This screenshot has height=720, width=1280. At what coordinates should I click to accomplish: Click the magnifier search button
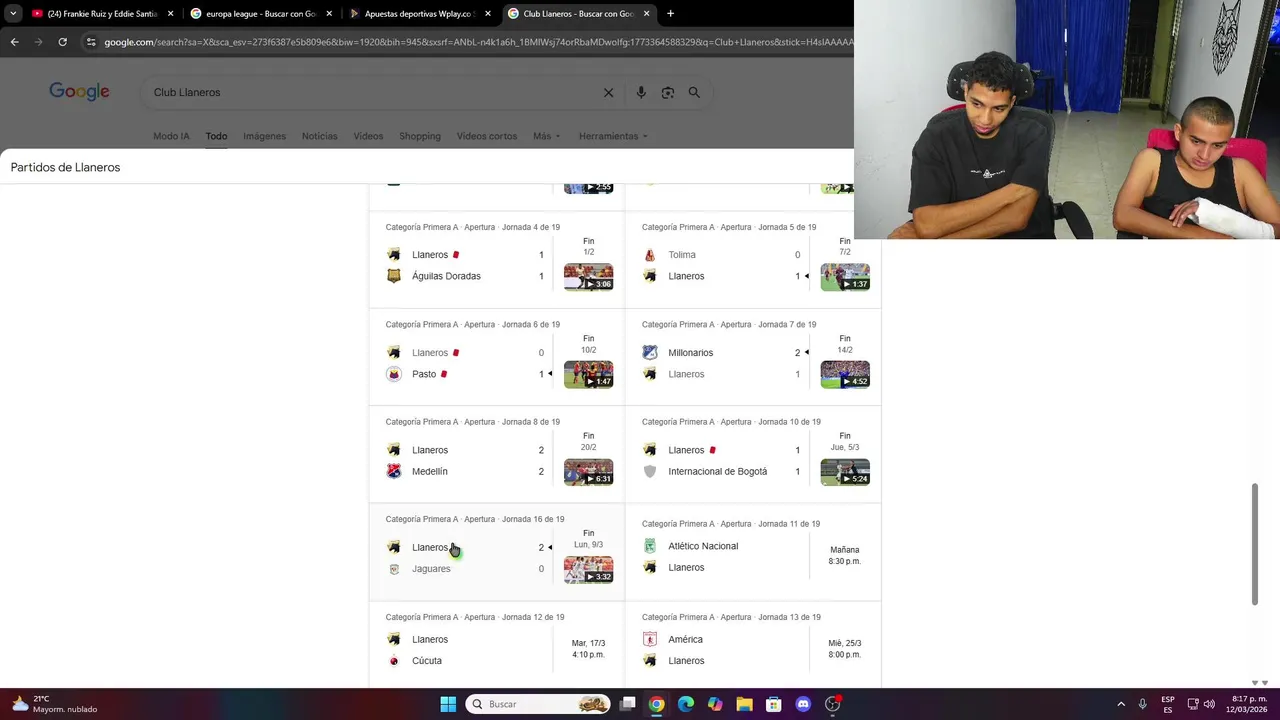[694, 92]
